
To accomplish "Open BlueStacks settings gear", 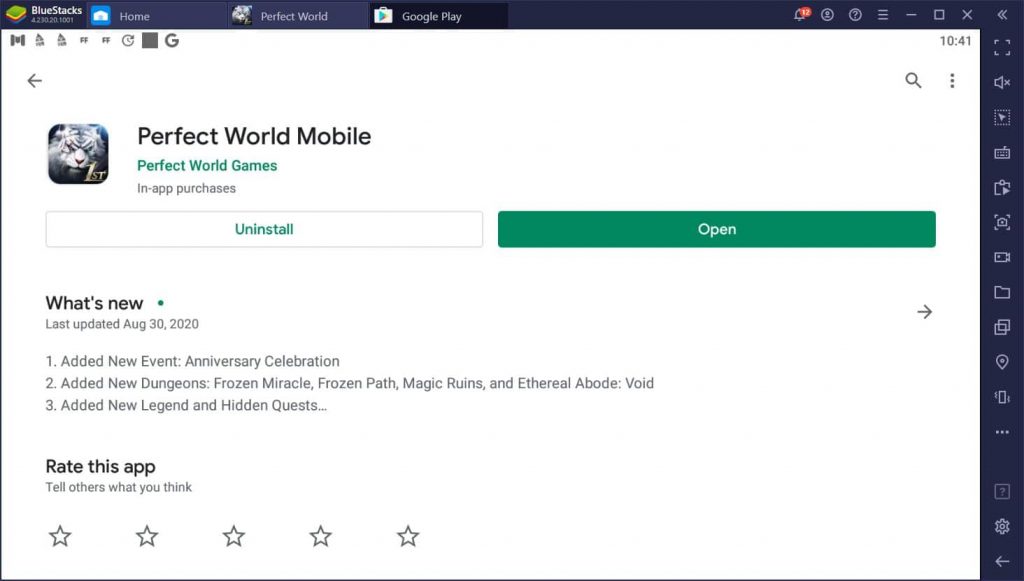I will 1002,526.
